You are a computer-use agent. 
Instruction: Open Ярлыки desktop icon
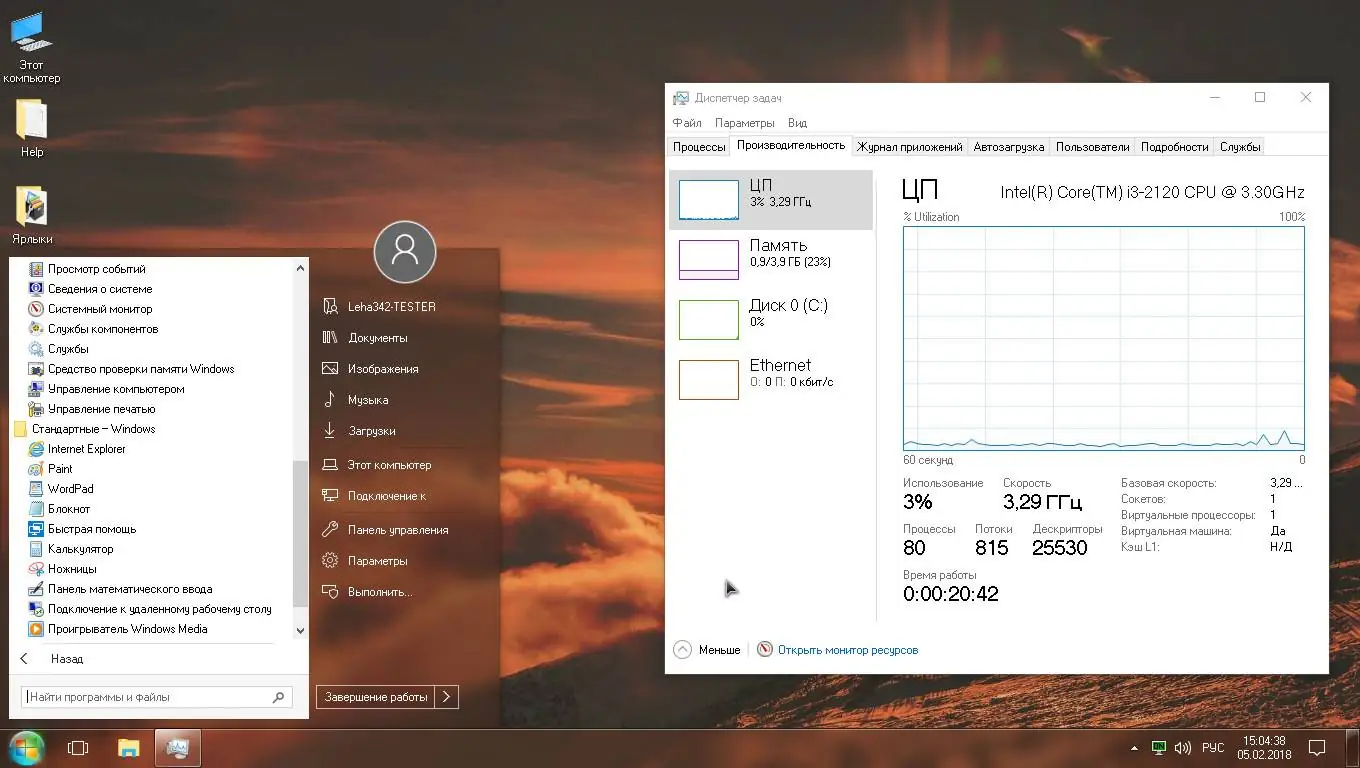tap(32, 215)
